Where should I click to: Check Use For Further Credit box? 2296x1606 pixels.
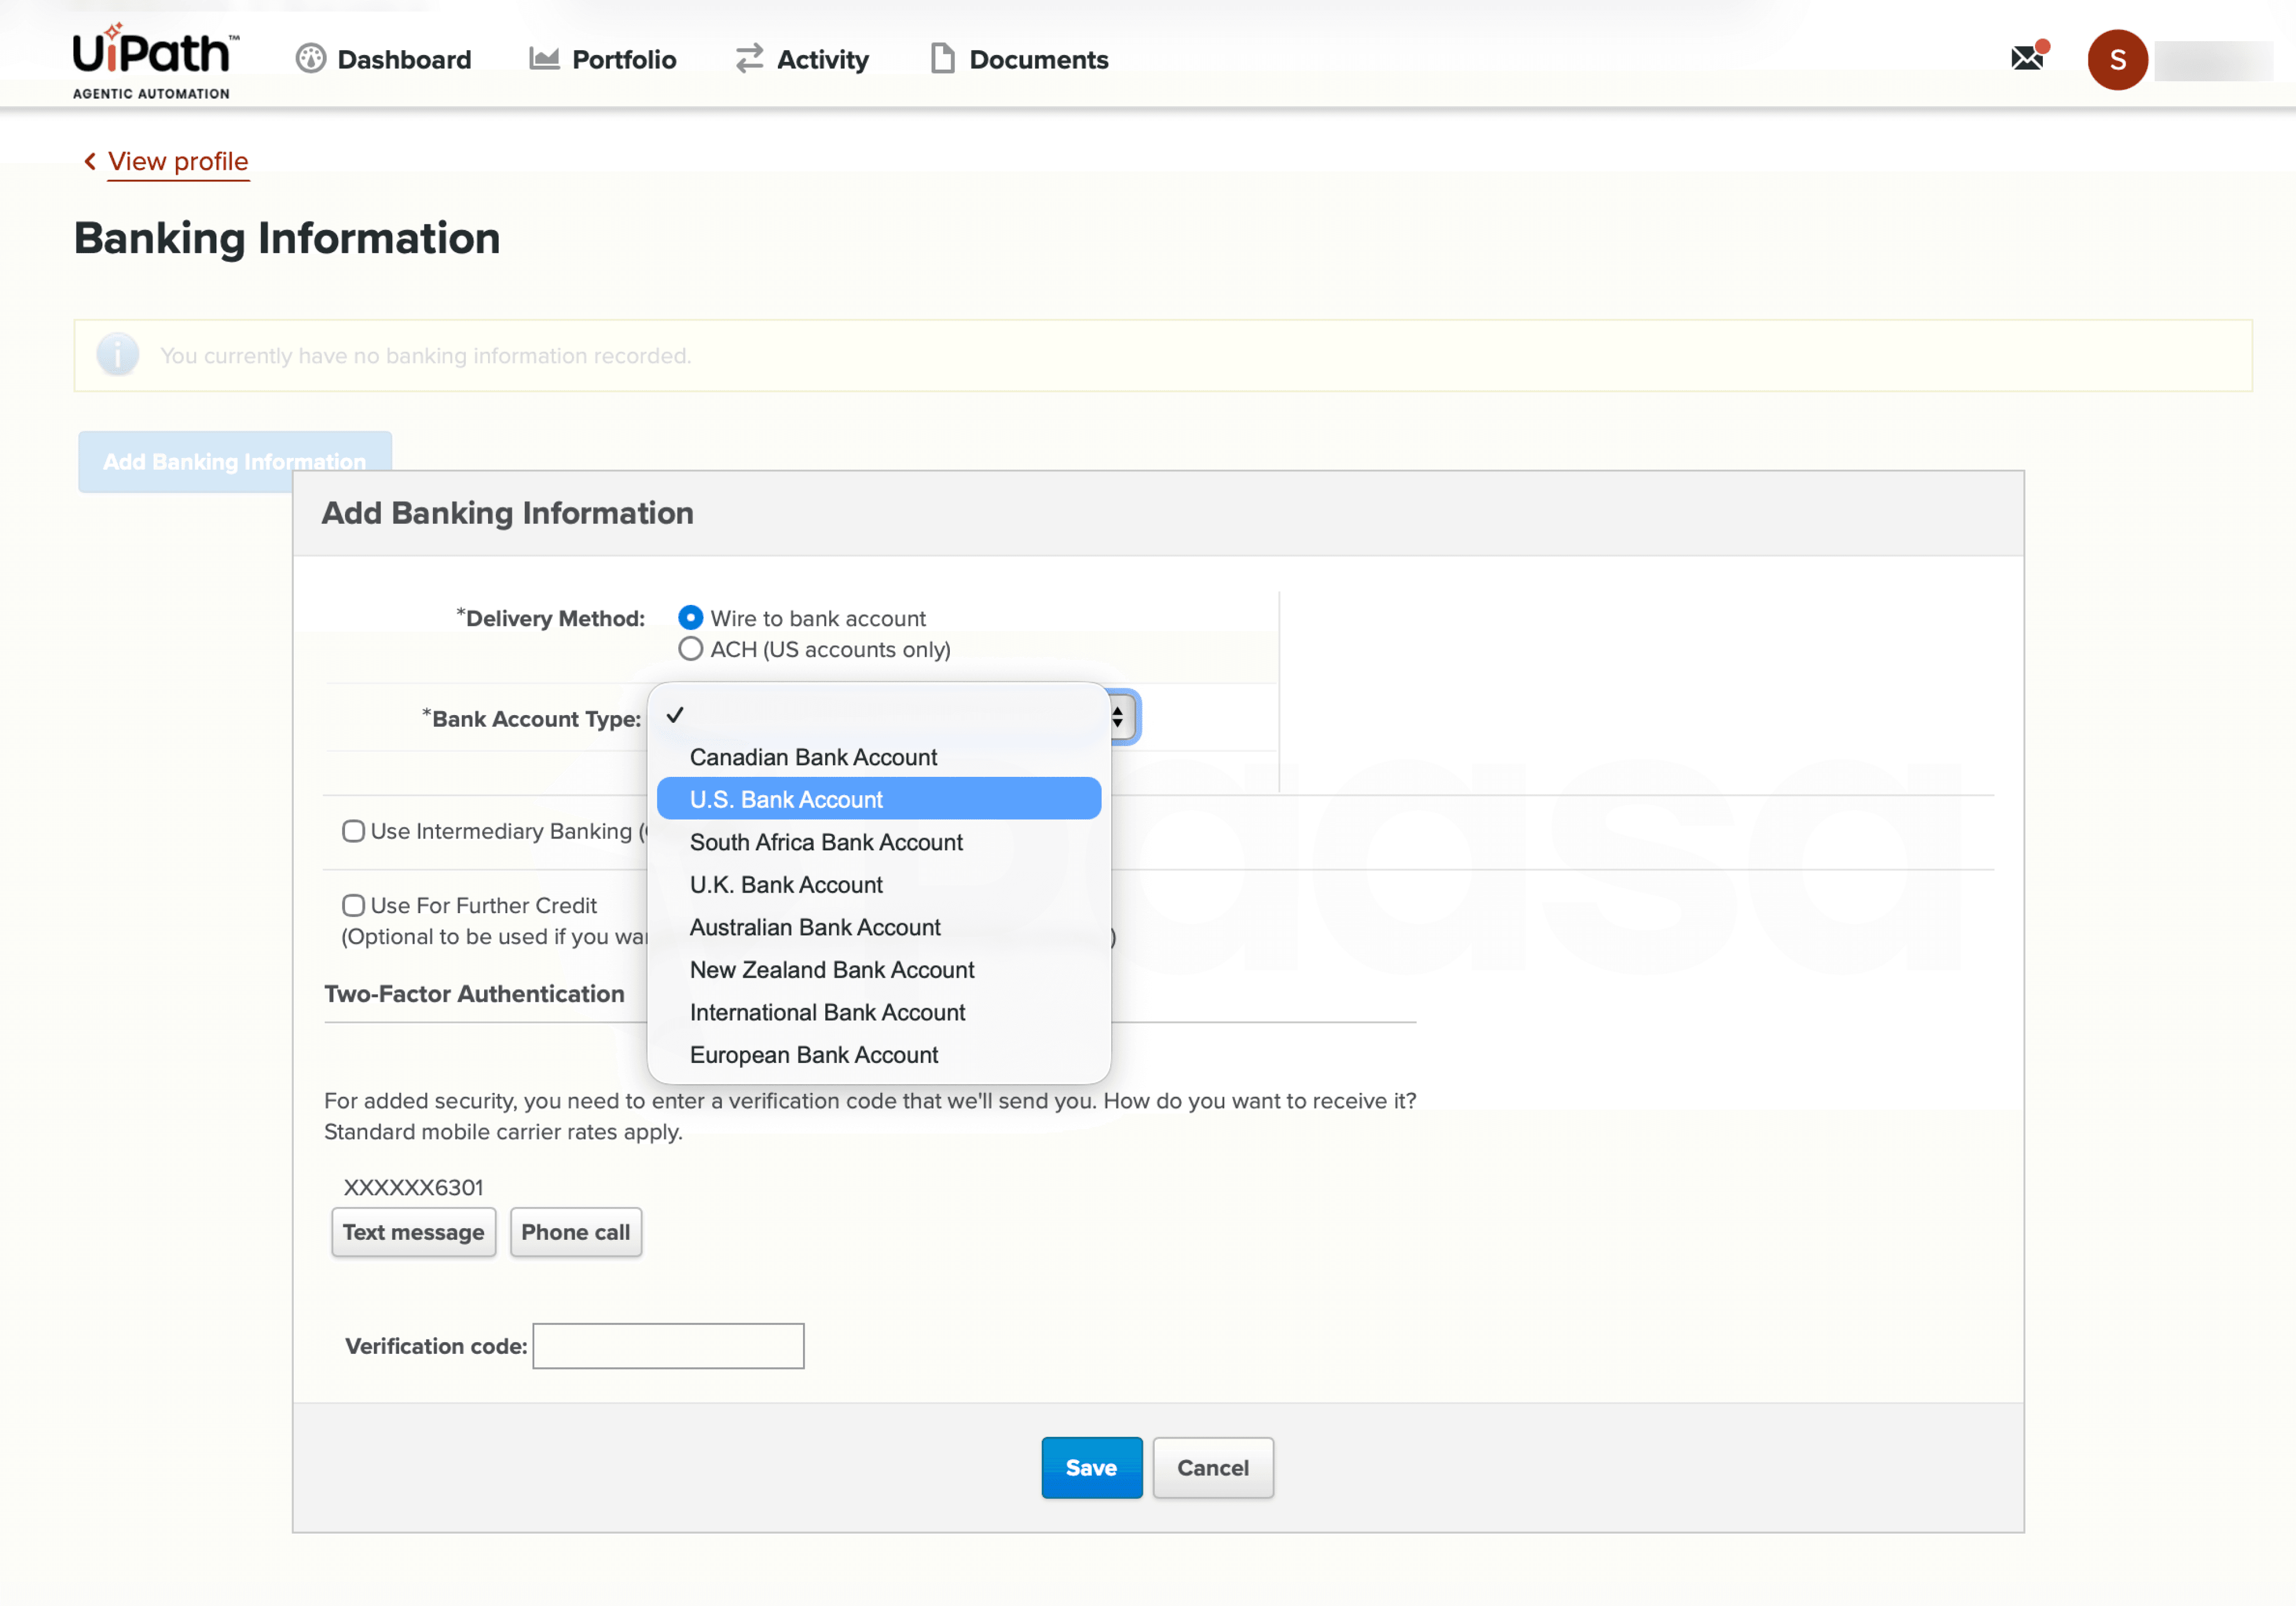[353, 905]
